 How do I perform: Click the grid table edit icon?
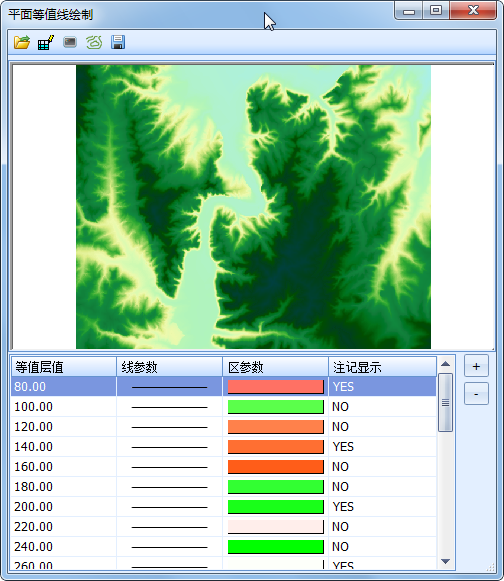46,42
